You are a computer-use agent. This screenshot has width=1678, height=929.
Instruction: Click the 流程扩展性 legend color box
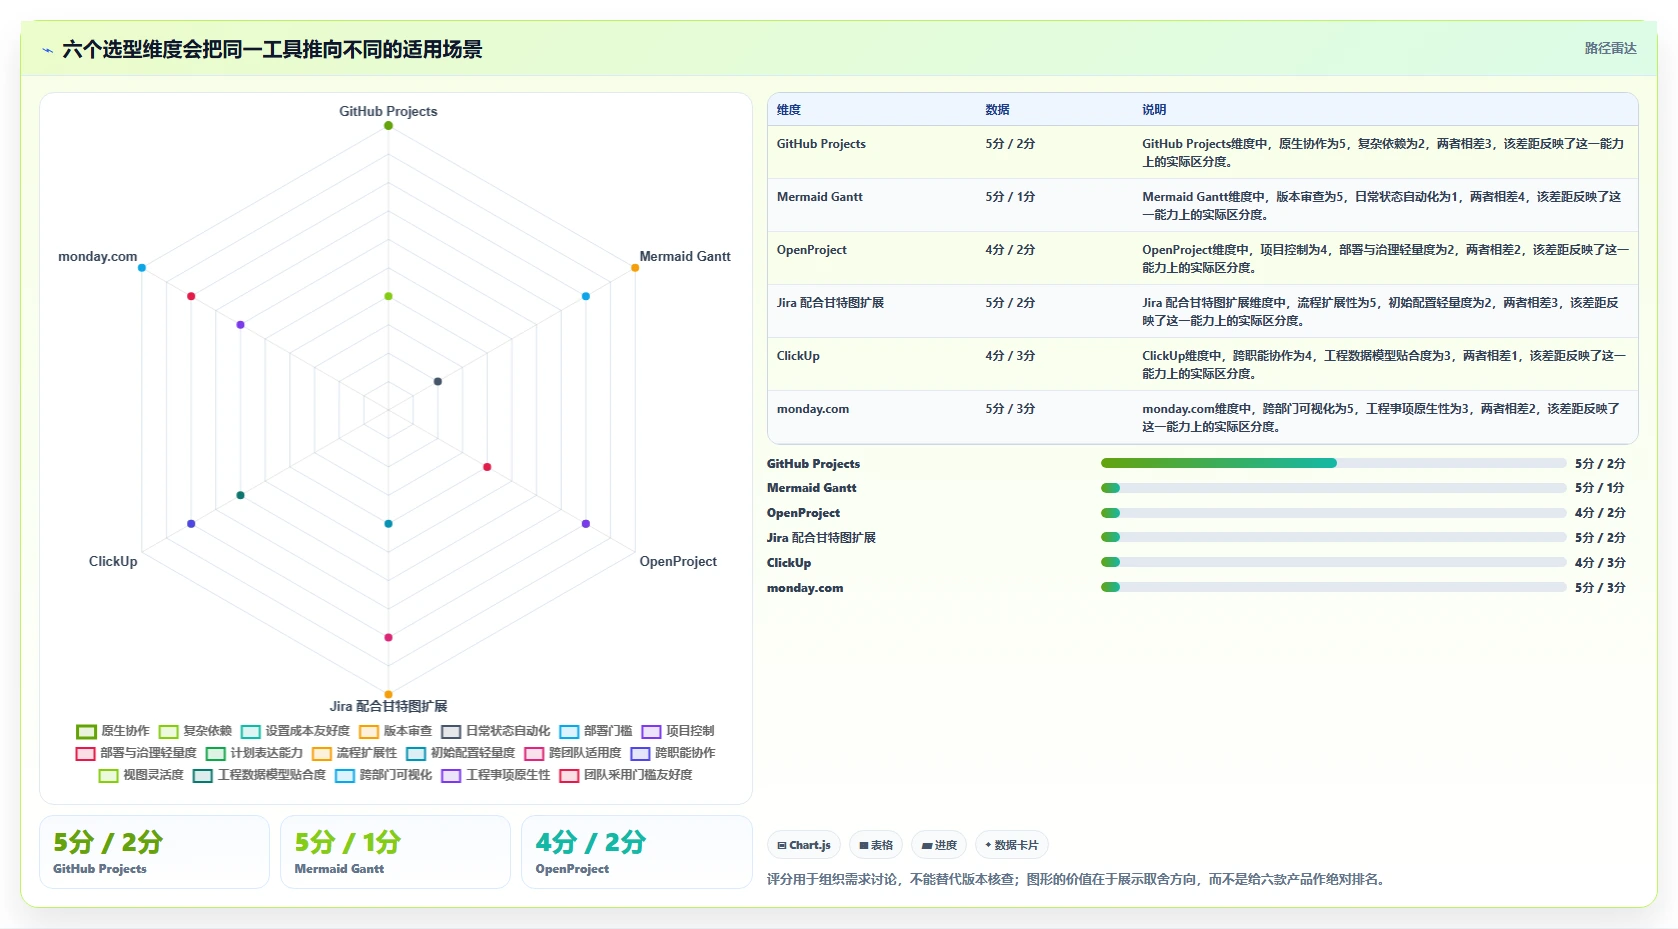[x=322, y=754]
